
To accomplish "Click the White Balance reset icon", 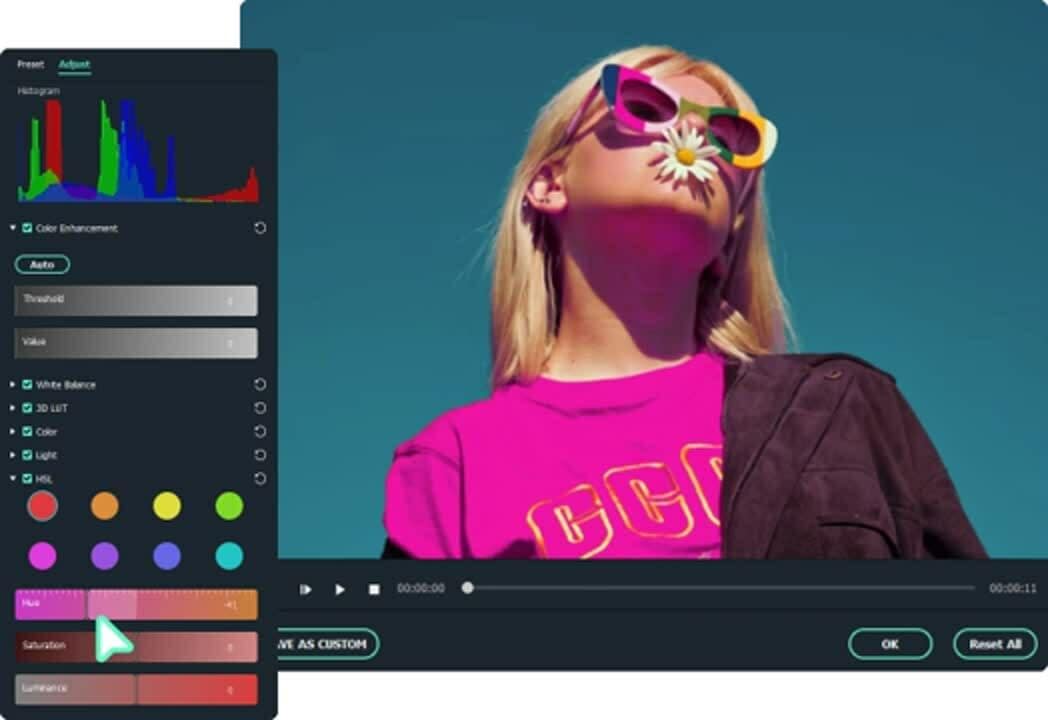I will pyautogui.click(x=260, y=384).
